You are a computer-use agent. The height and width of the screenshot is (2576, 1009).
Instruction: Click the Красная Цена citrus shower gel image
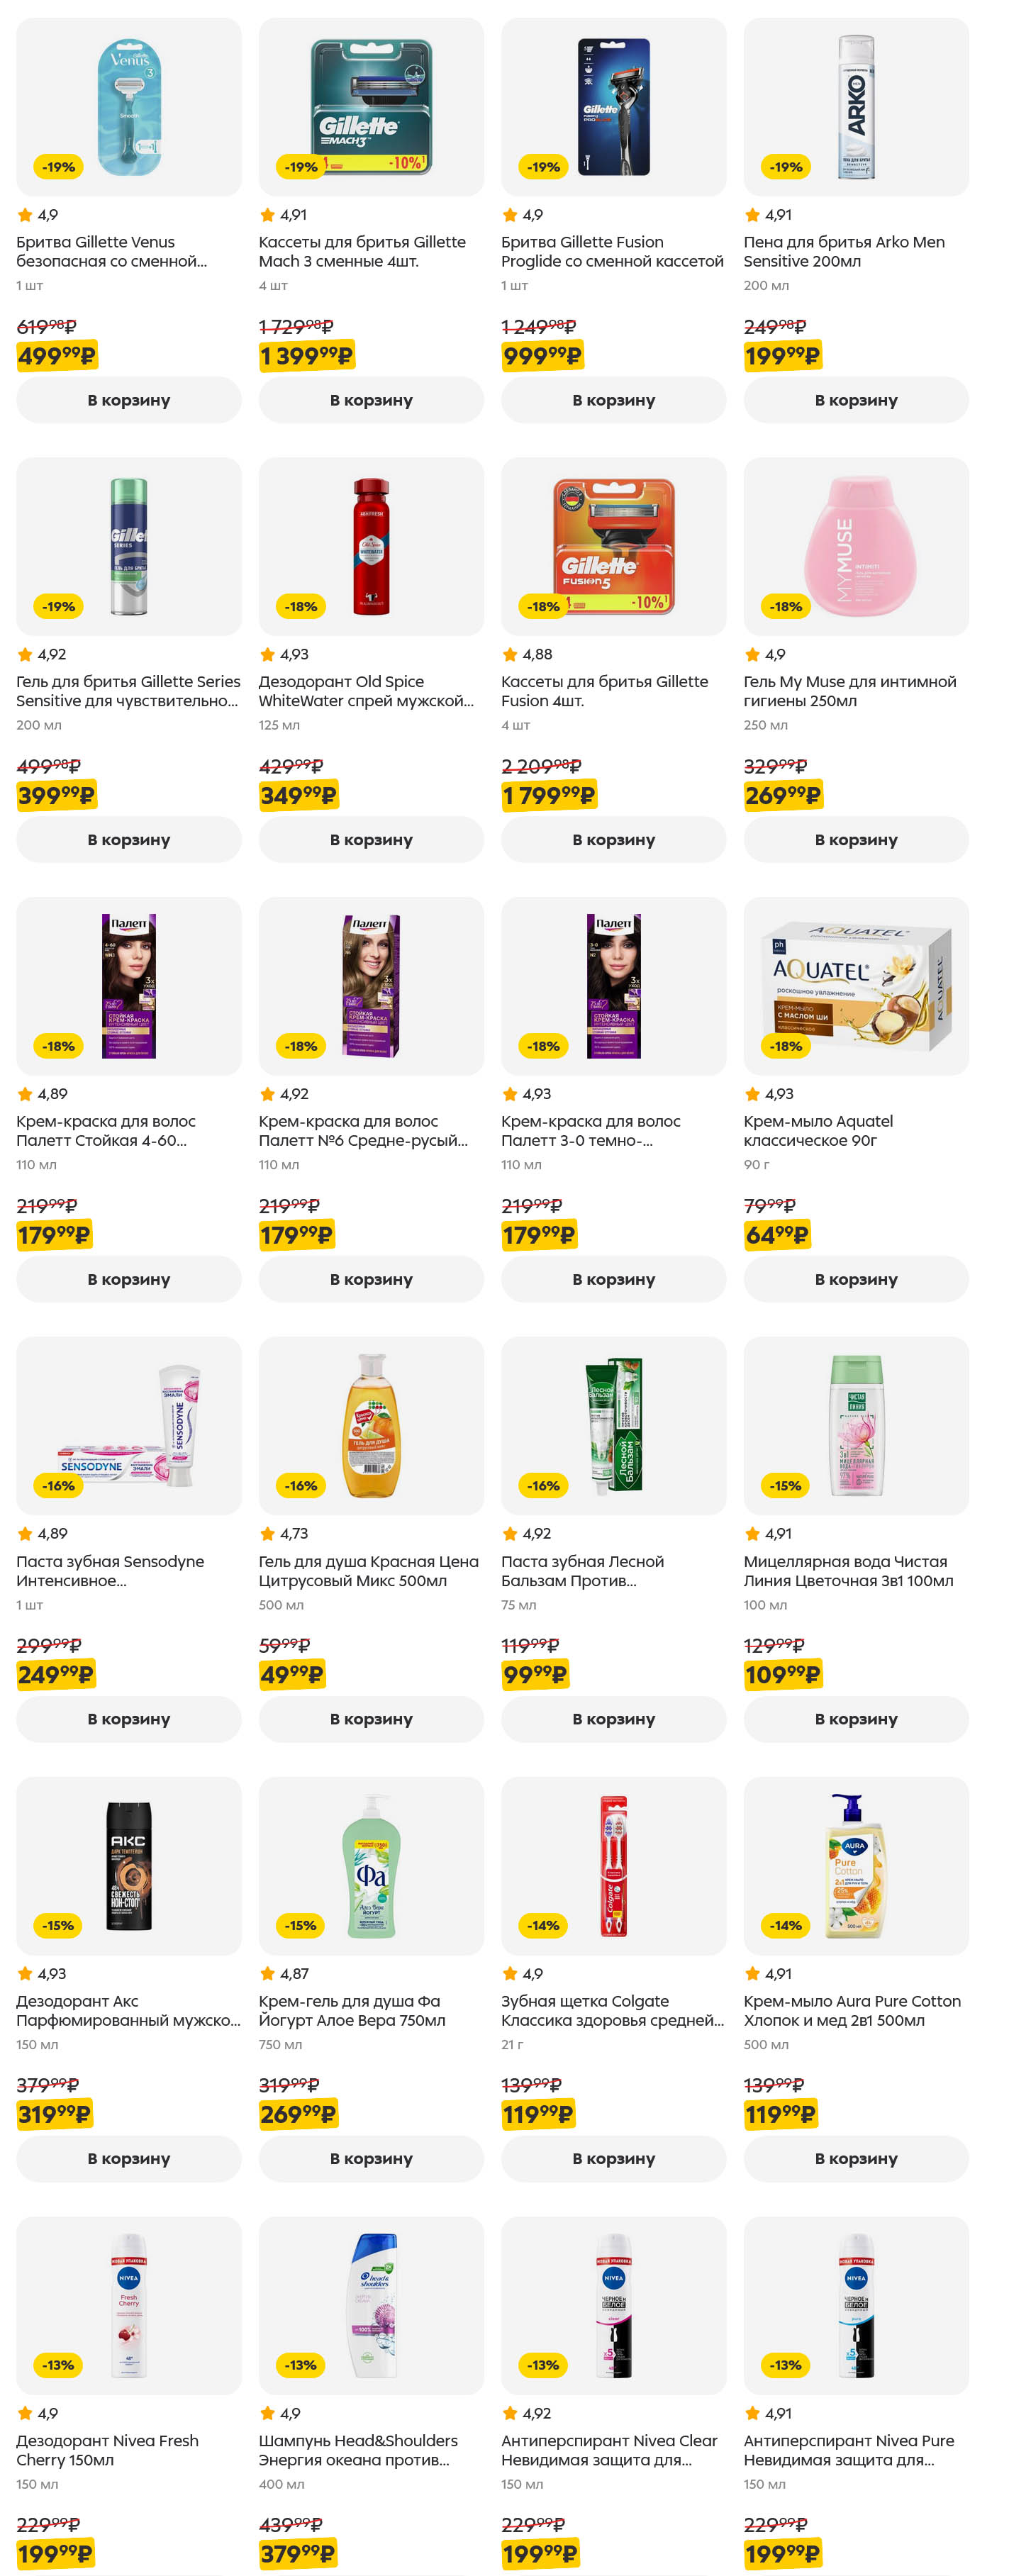371,1425
